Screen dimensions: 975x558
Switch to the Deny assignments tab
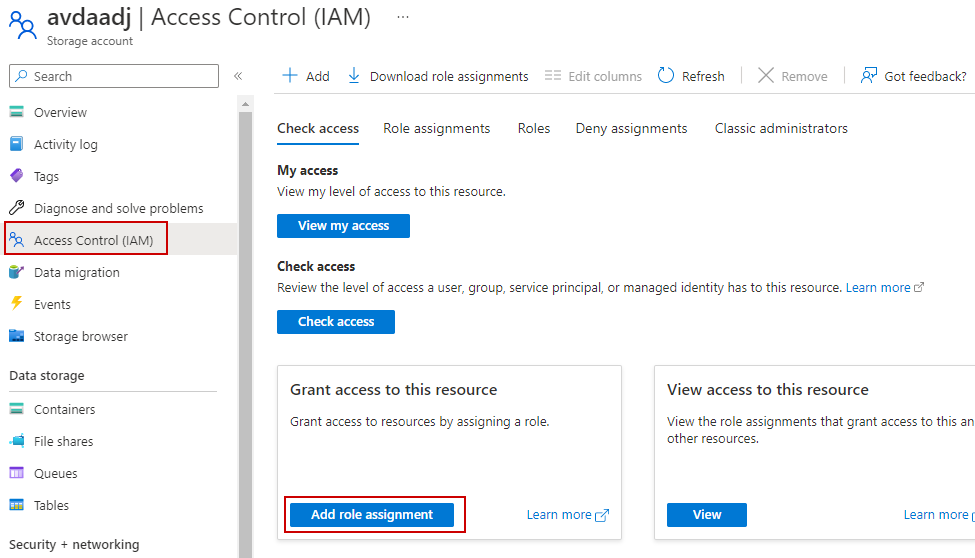click(x=631, y=129)
